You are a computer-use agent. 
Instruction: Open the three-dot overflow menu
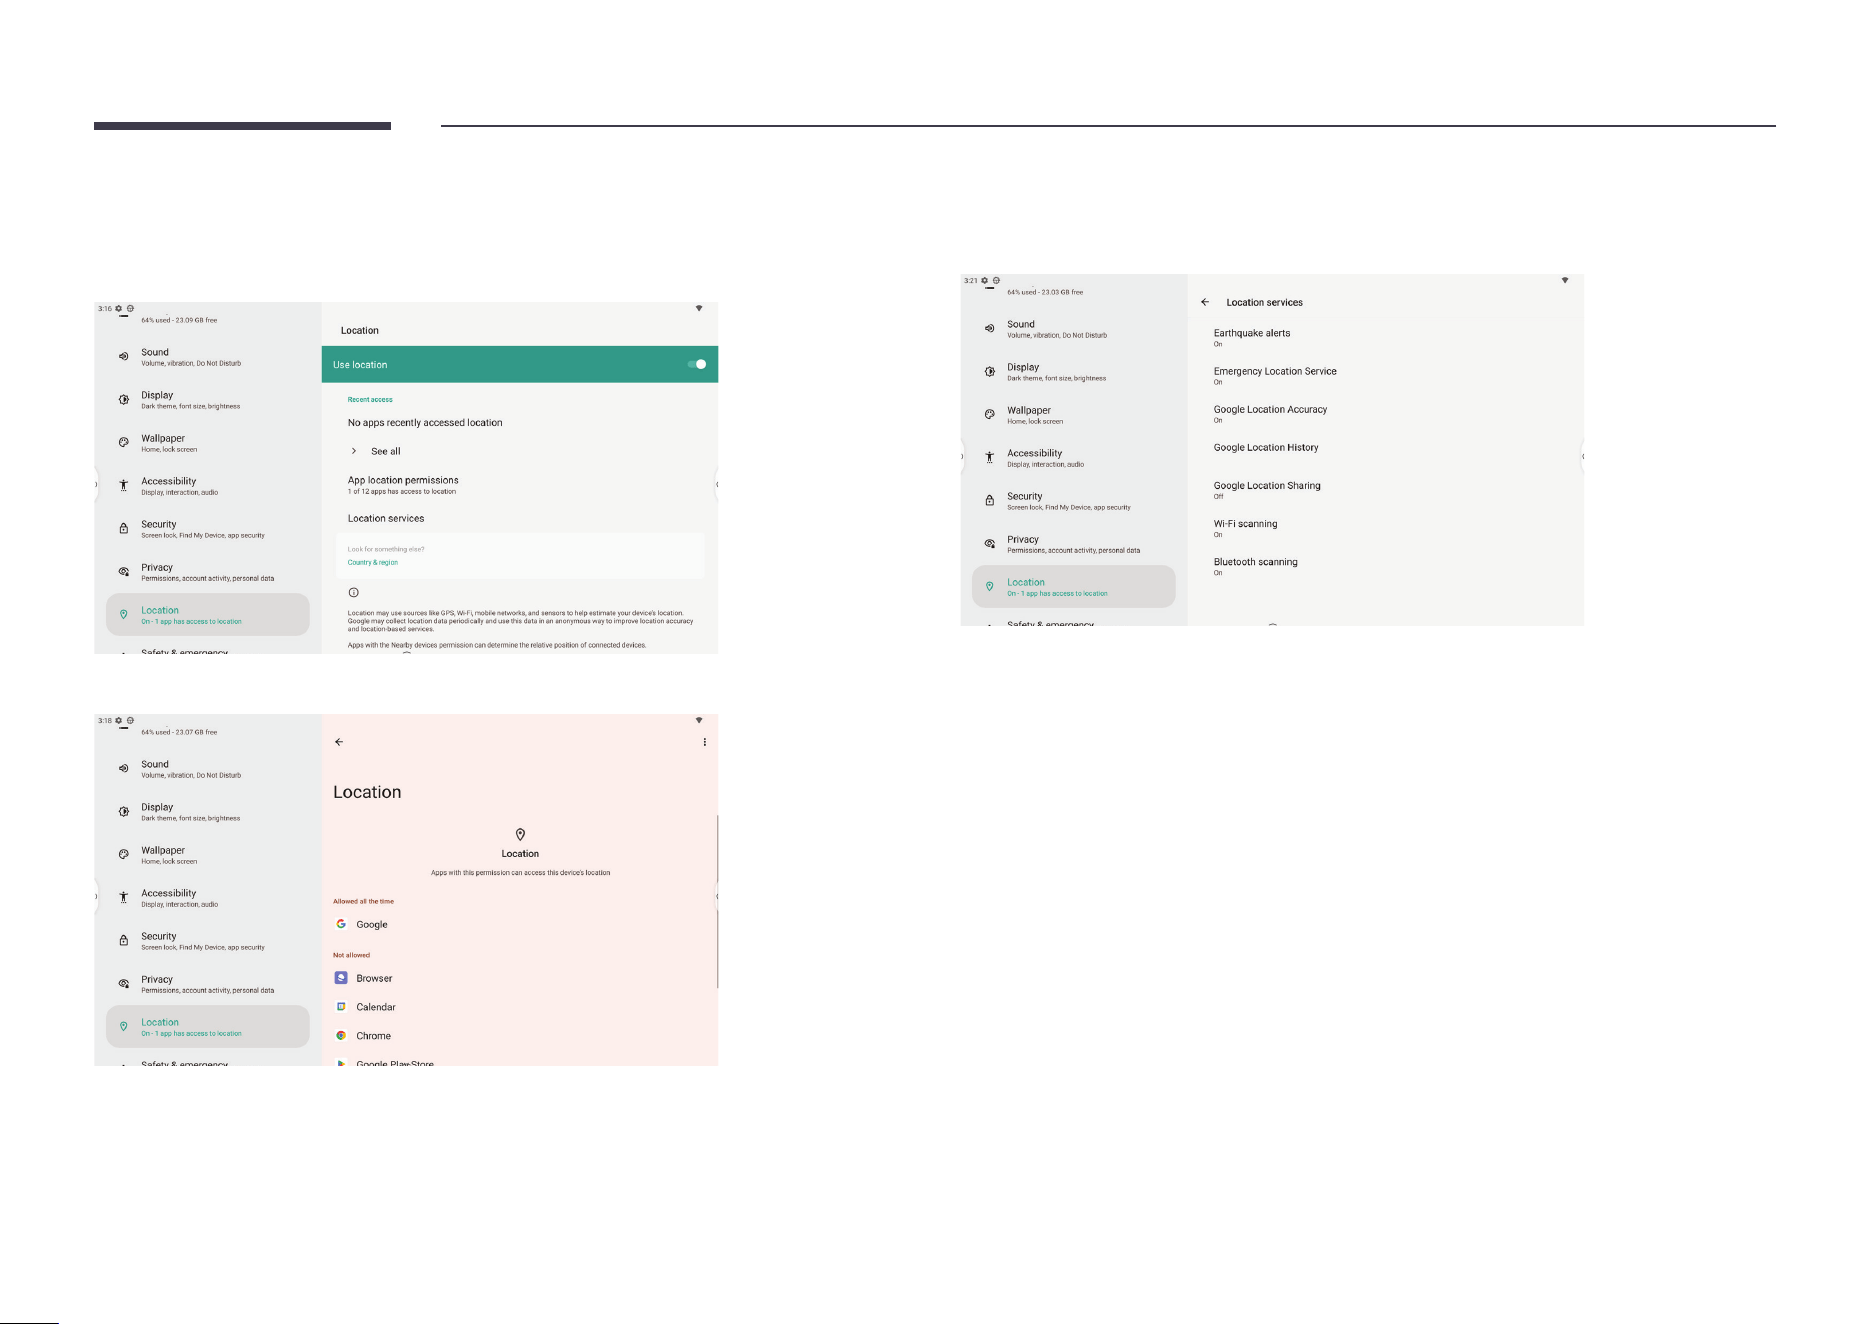click(x=705, y=742)
